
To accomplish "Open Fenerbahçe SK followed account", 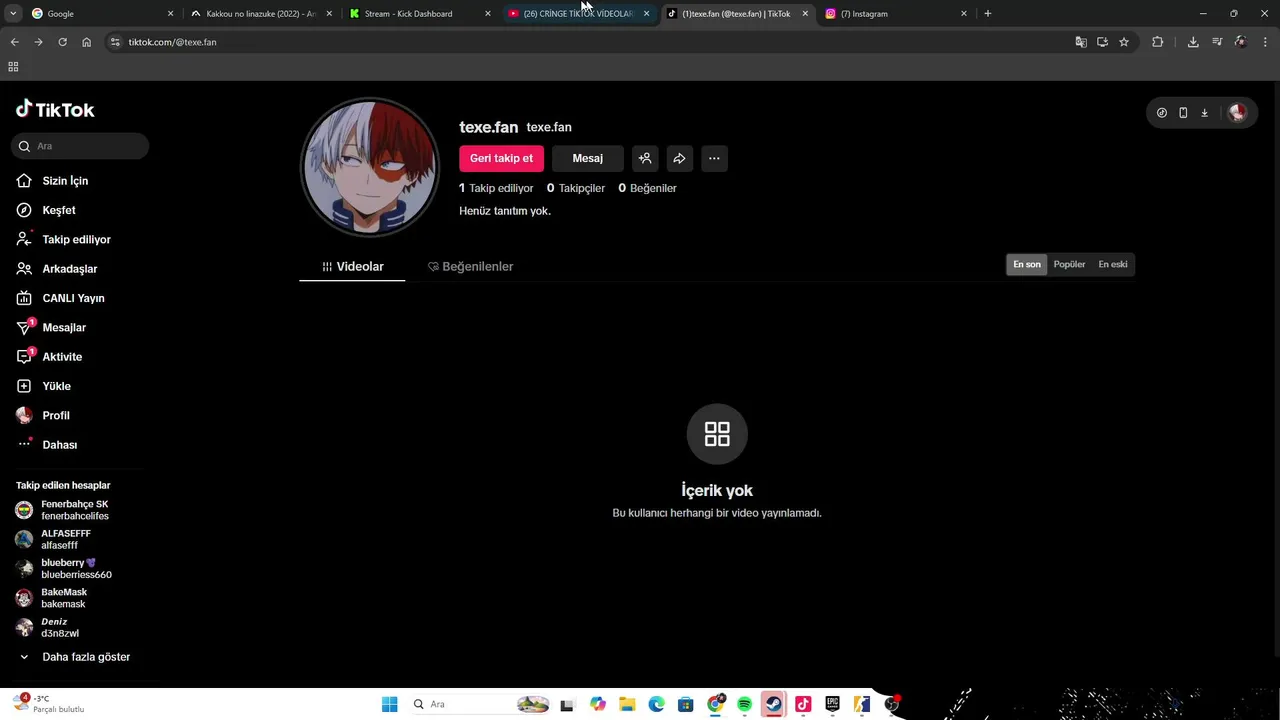I will pos(75,510).
